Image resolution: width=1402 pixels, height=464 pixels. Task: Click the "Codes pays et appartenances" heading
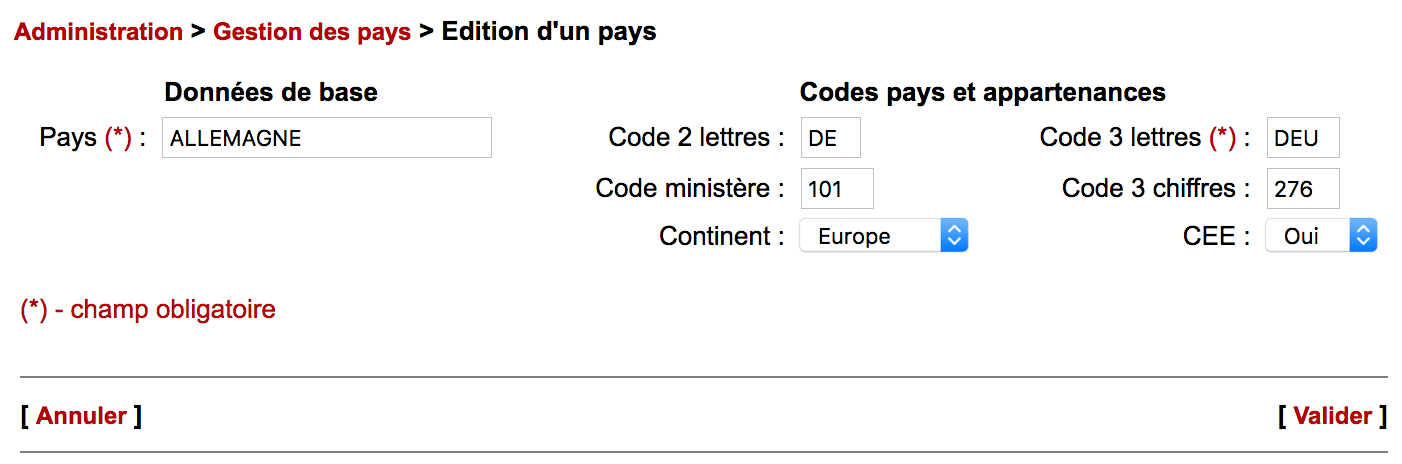point(982,93)
